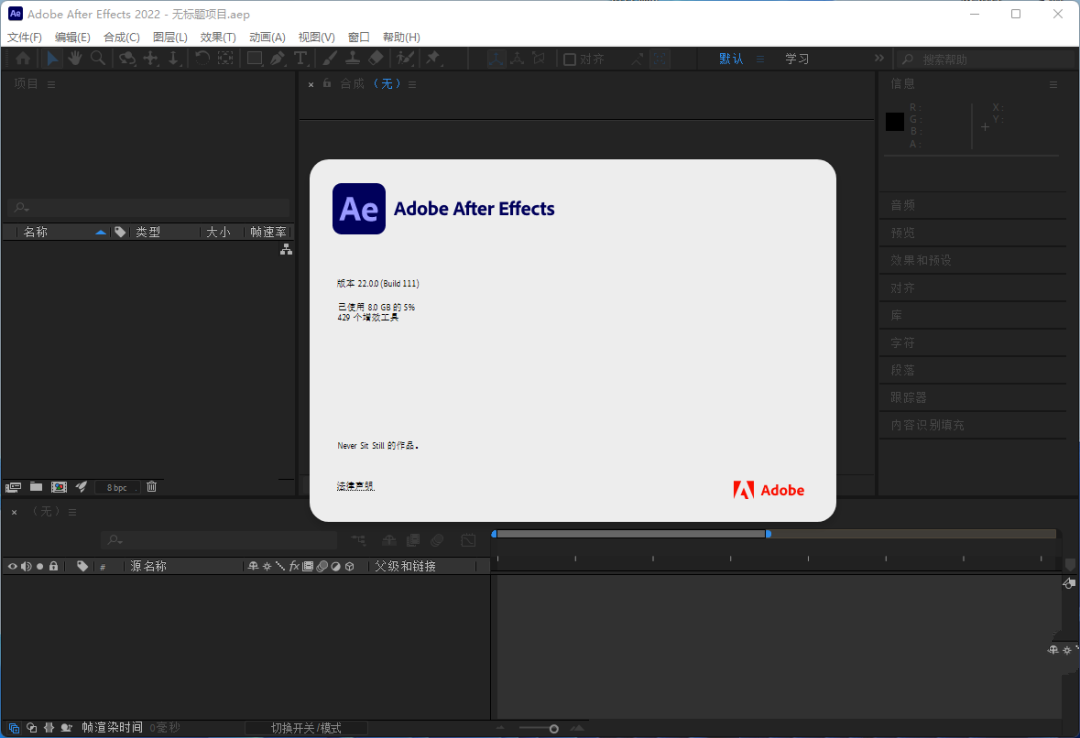Toggle the video eye column switch

(12, 566)
